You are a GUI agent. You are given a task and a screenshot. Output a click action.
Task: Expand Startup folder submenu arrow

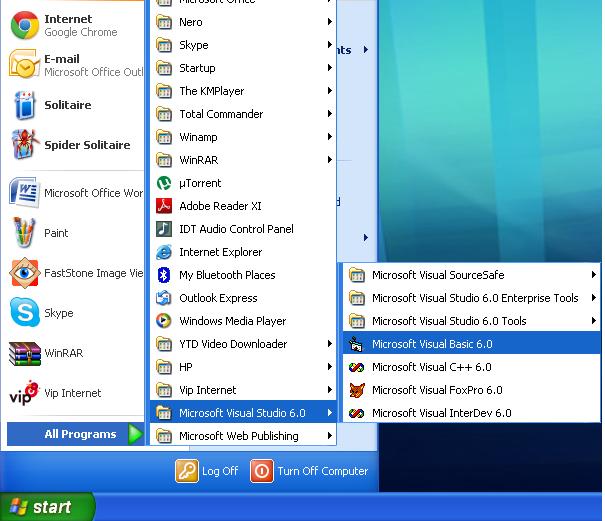330,68
